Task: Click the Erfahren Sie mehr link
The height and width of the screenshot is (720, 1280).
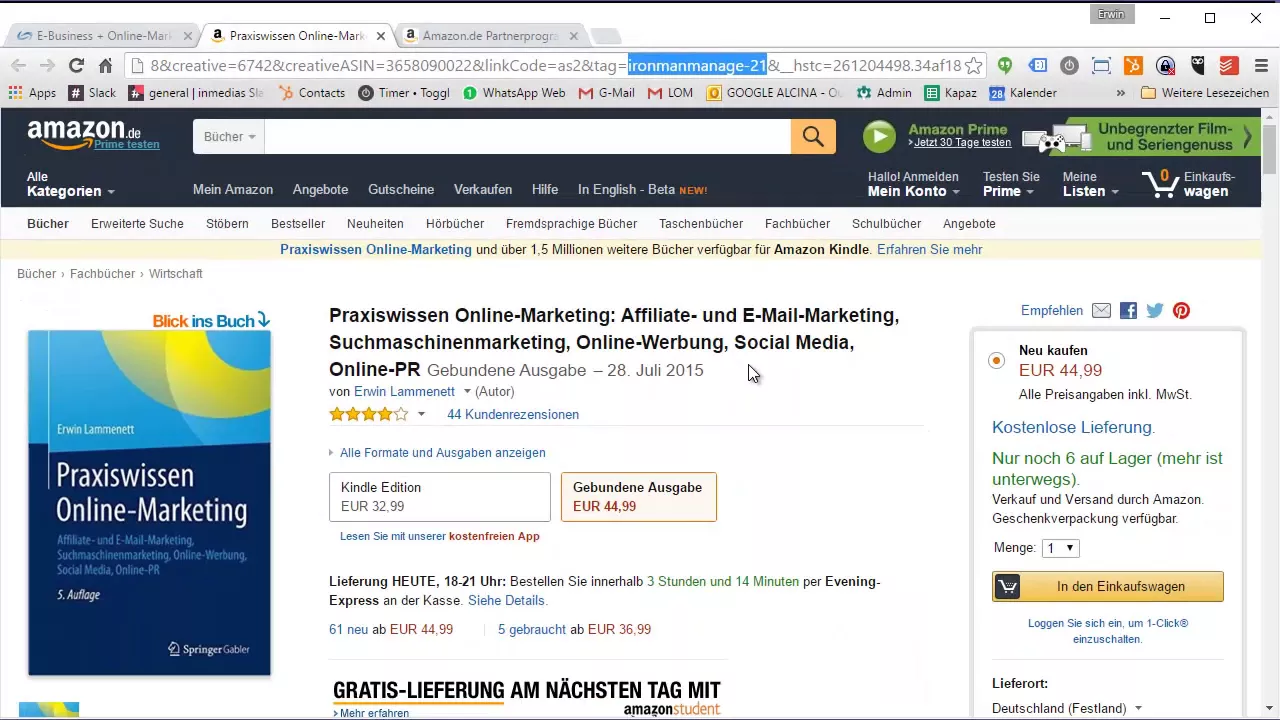Action: (930, 250)
